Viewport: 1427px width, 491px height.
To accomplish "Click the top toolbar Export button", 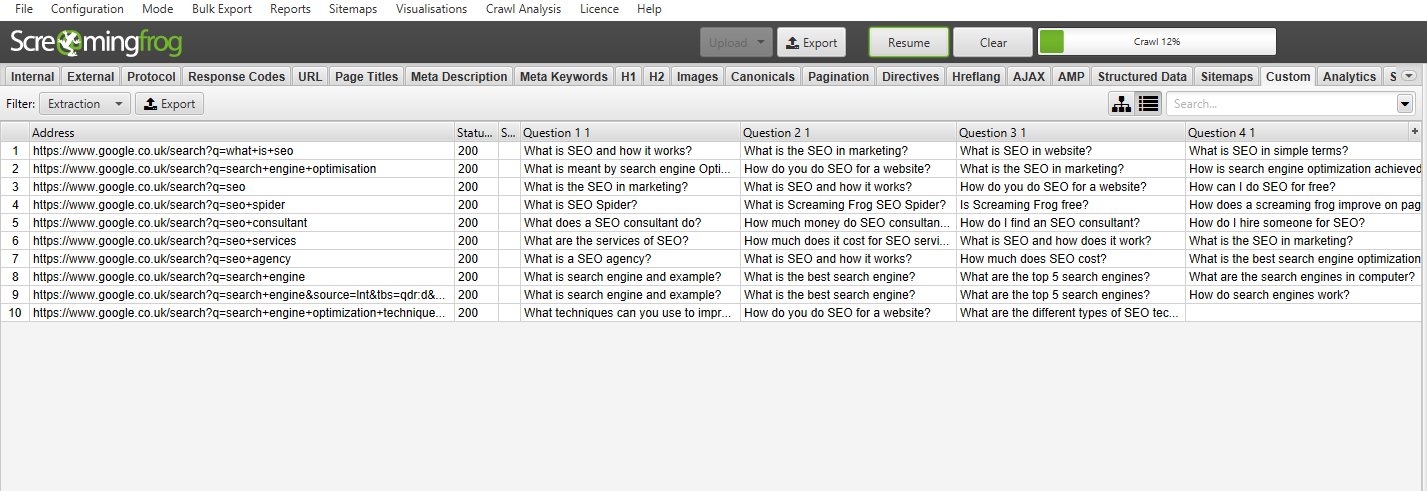I will (x=811, y=43).
